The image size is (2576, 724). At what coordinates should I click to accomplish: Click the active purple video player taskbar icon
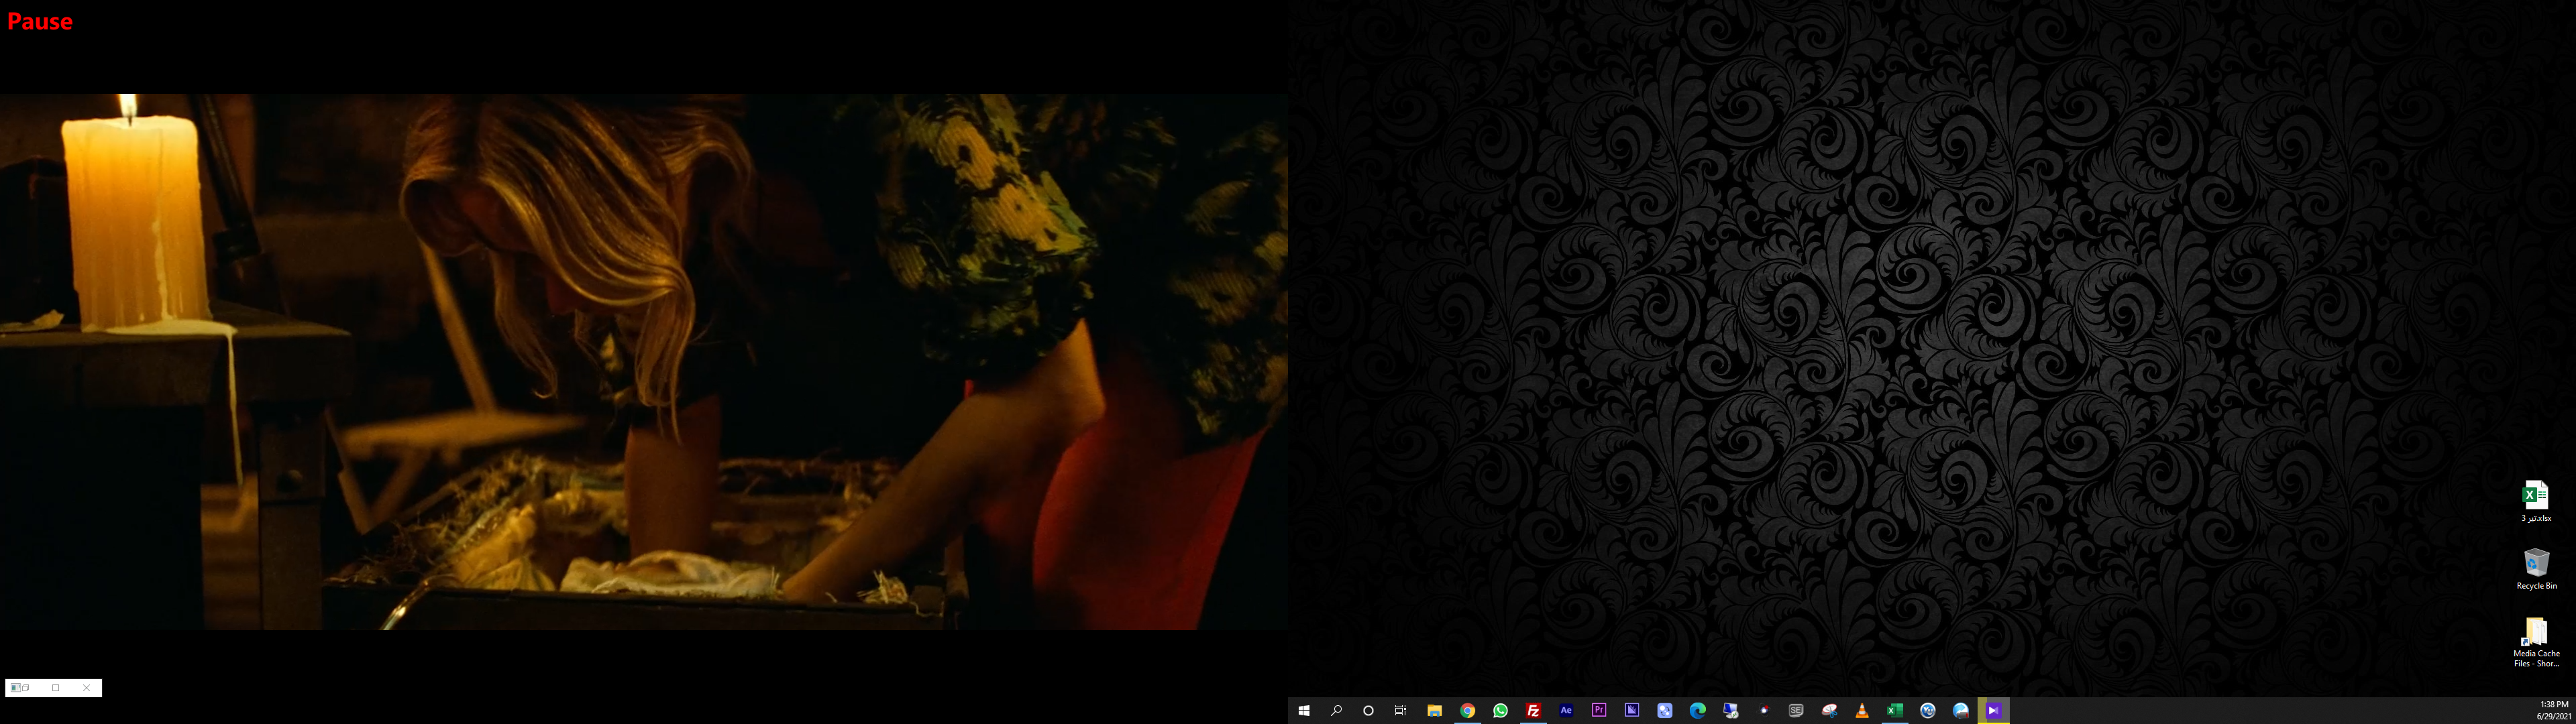[x=1993, y=711]
